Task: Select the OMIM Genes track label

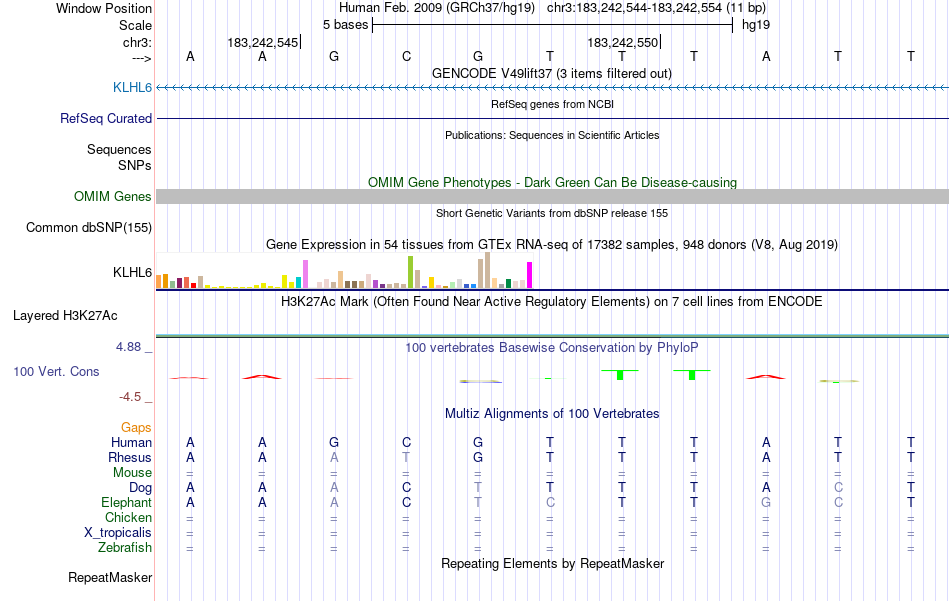Action: (113, 196)
